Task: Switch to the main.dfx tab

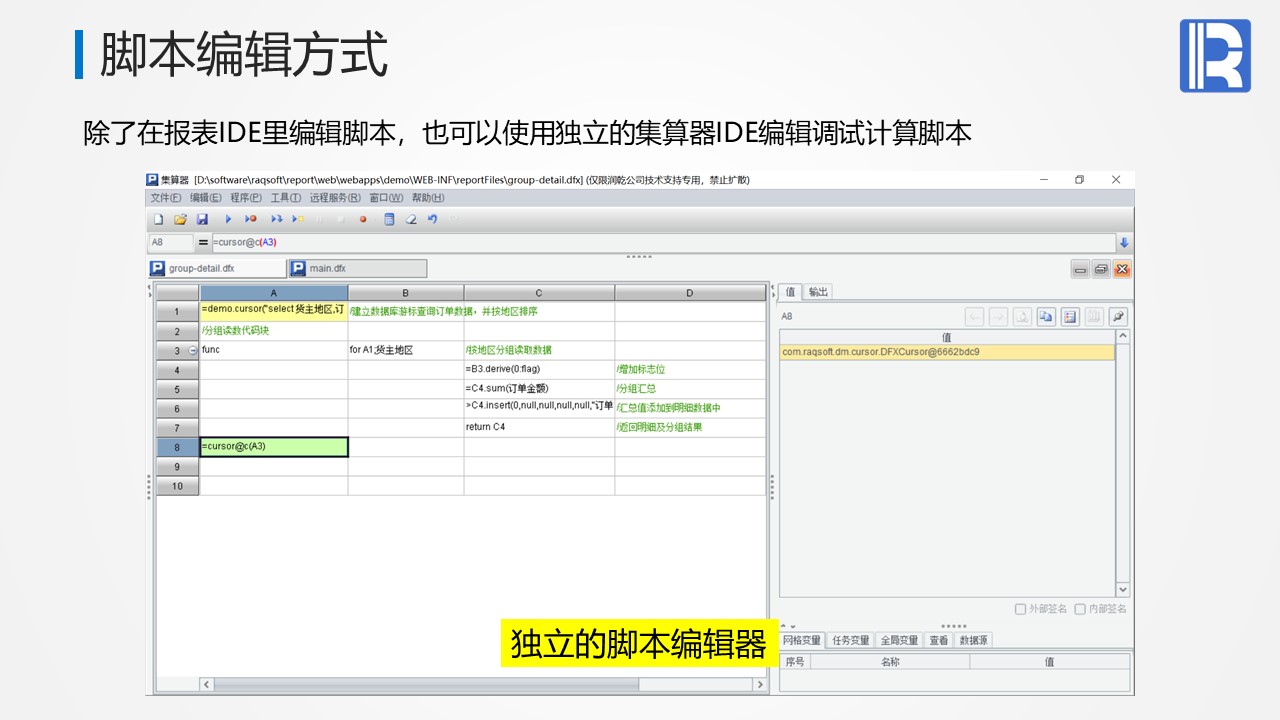Action: point(357,268)
